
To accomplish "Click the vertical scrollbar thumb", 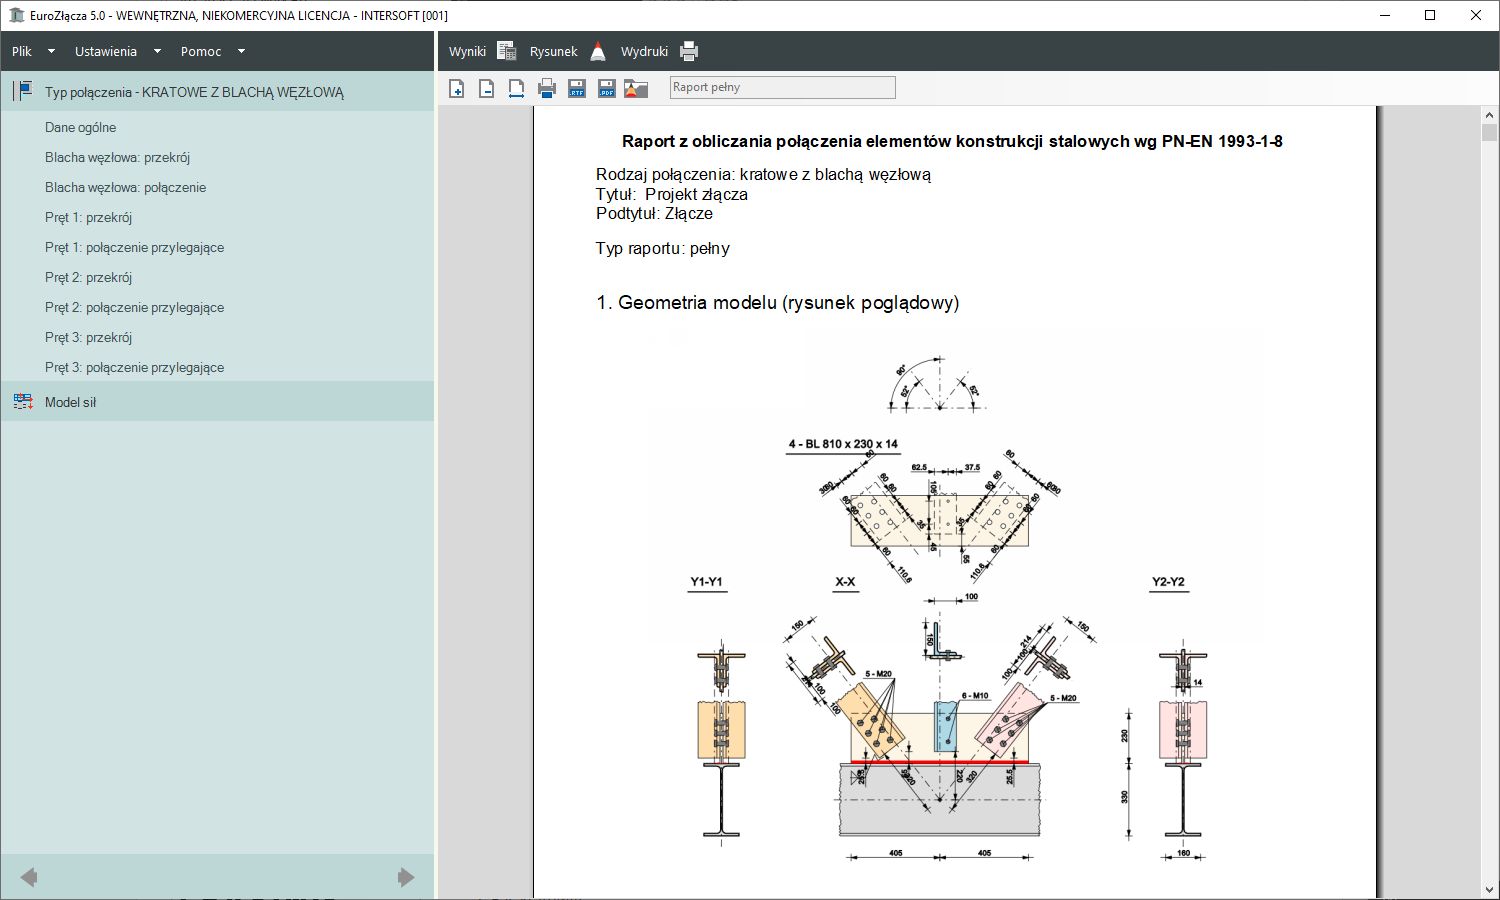I will (x=1489, y=133).
